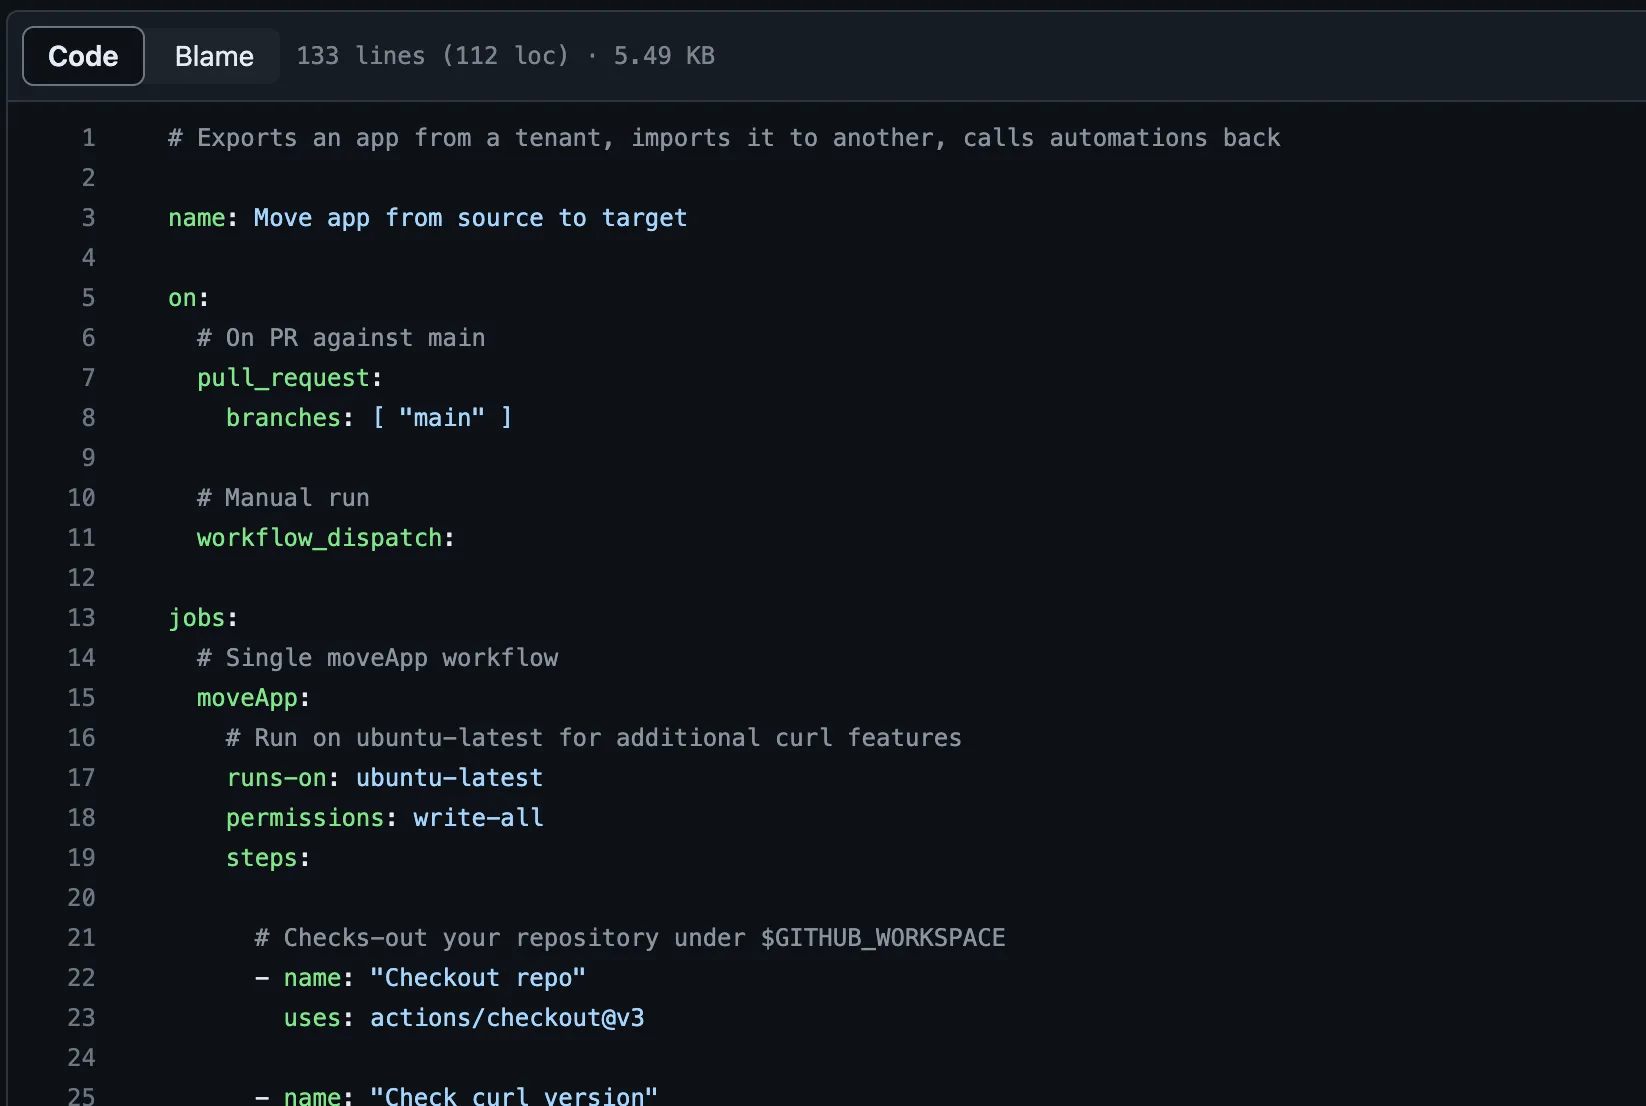
Task: Click line number 1 to link it
Action: pos(88,137)
